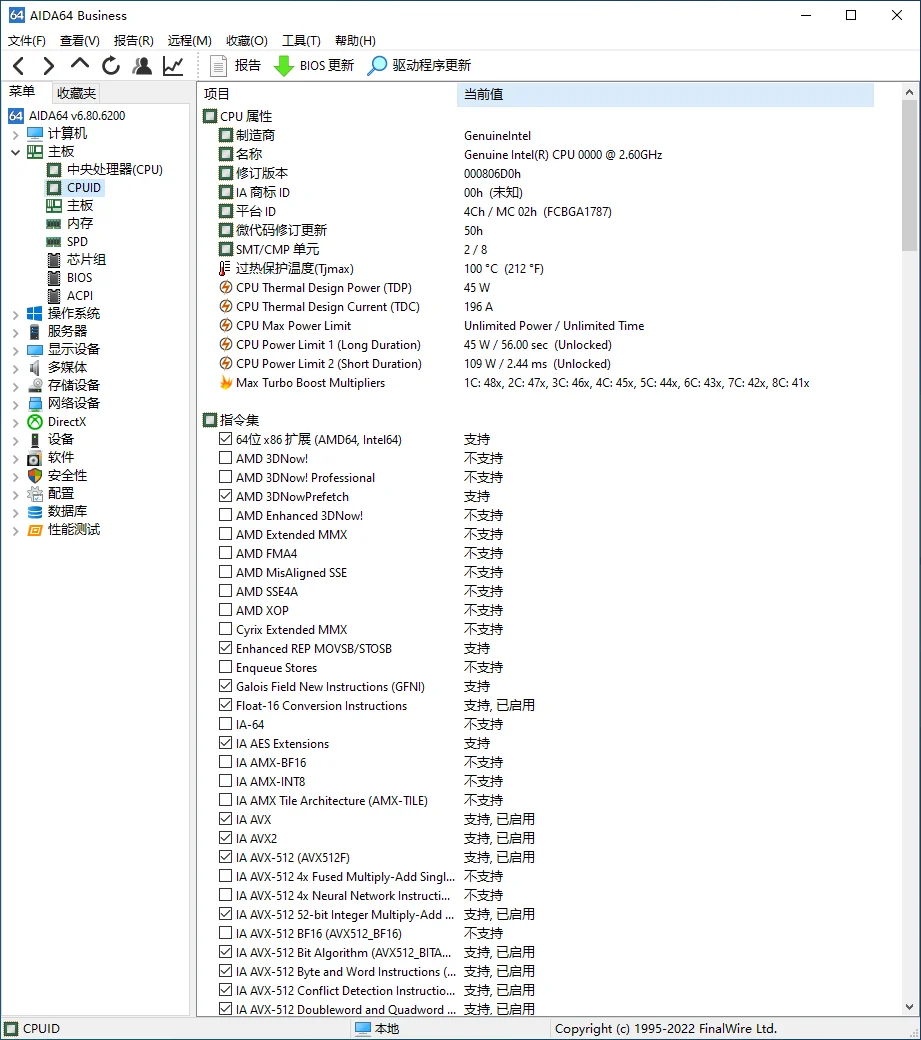This screenshot has width=921, height=1040.
Task: Toggle the Cyrix Extended MMX checkbox
Action: [x=225, y=629]
